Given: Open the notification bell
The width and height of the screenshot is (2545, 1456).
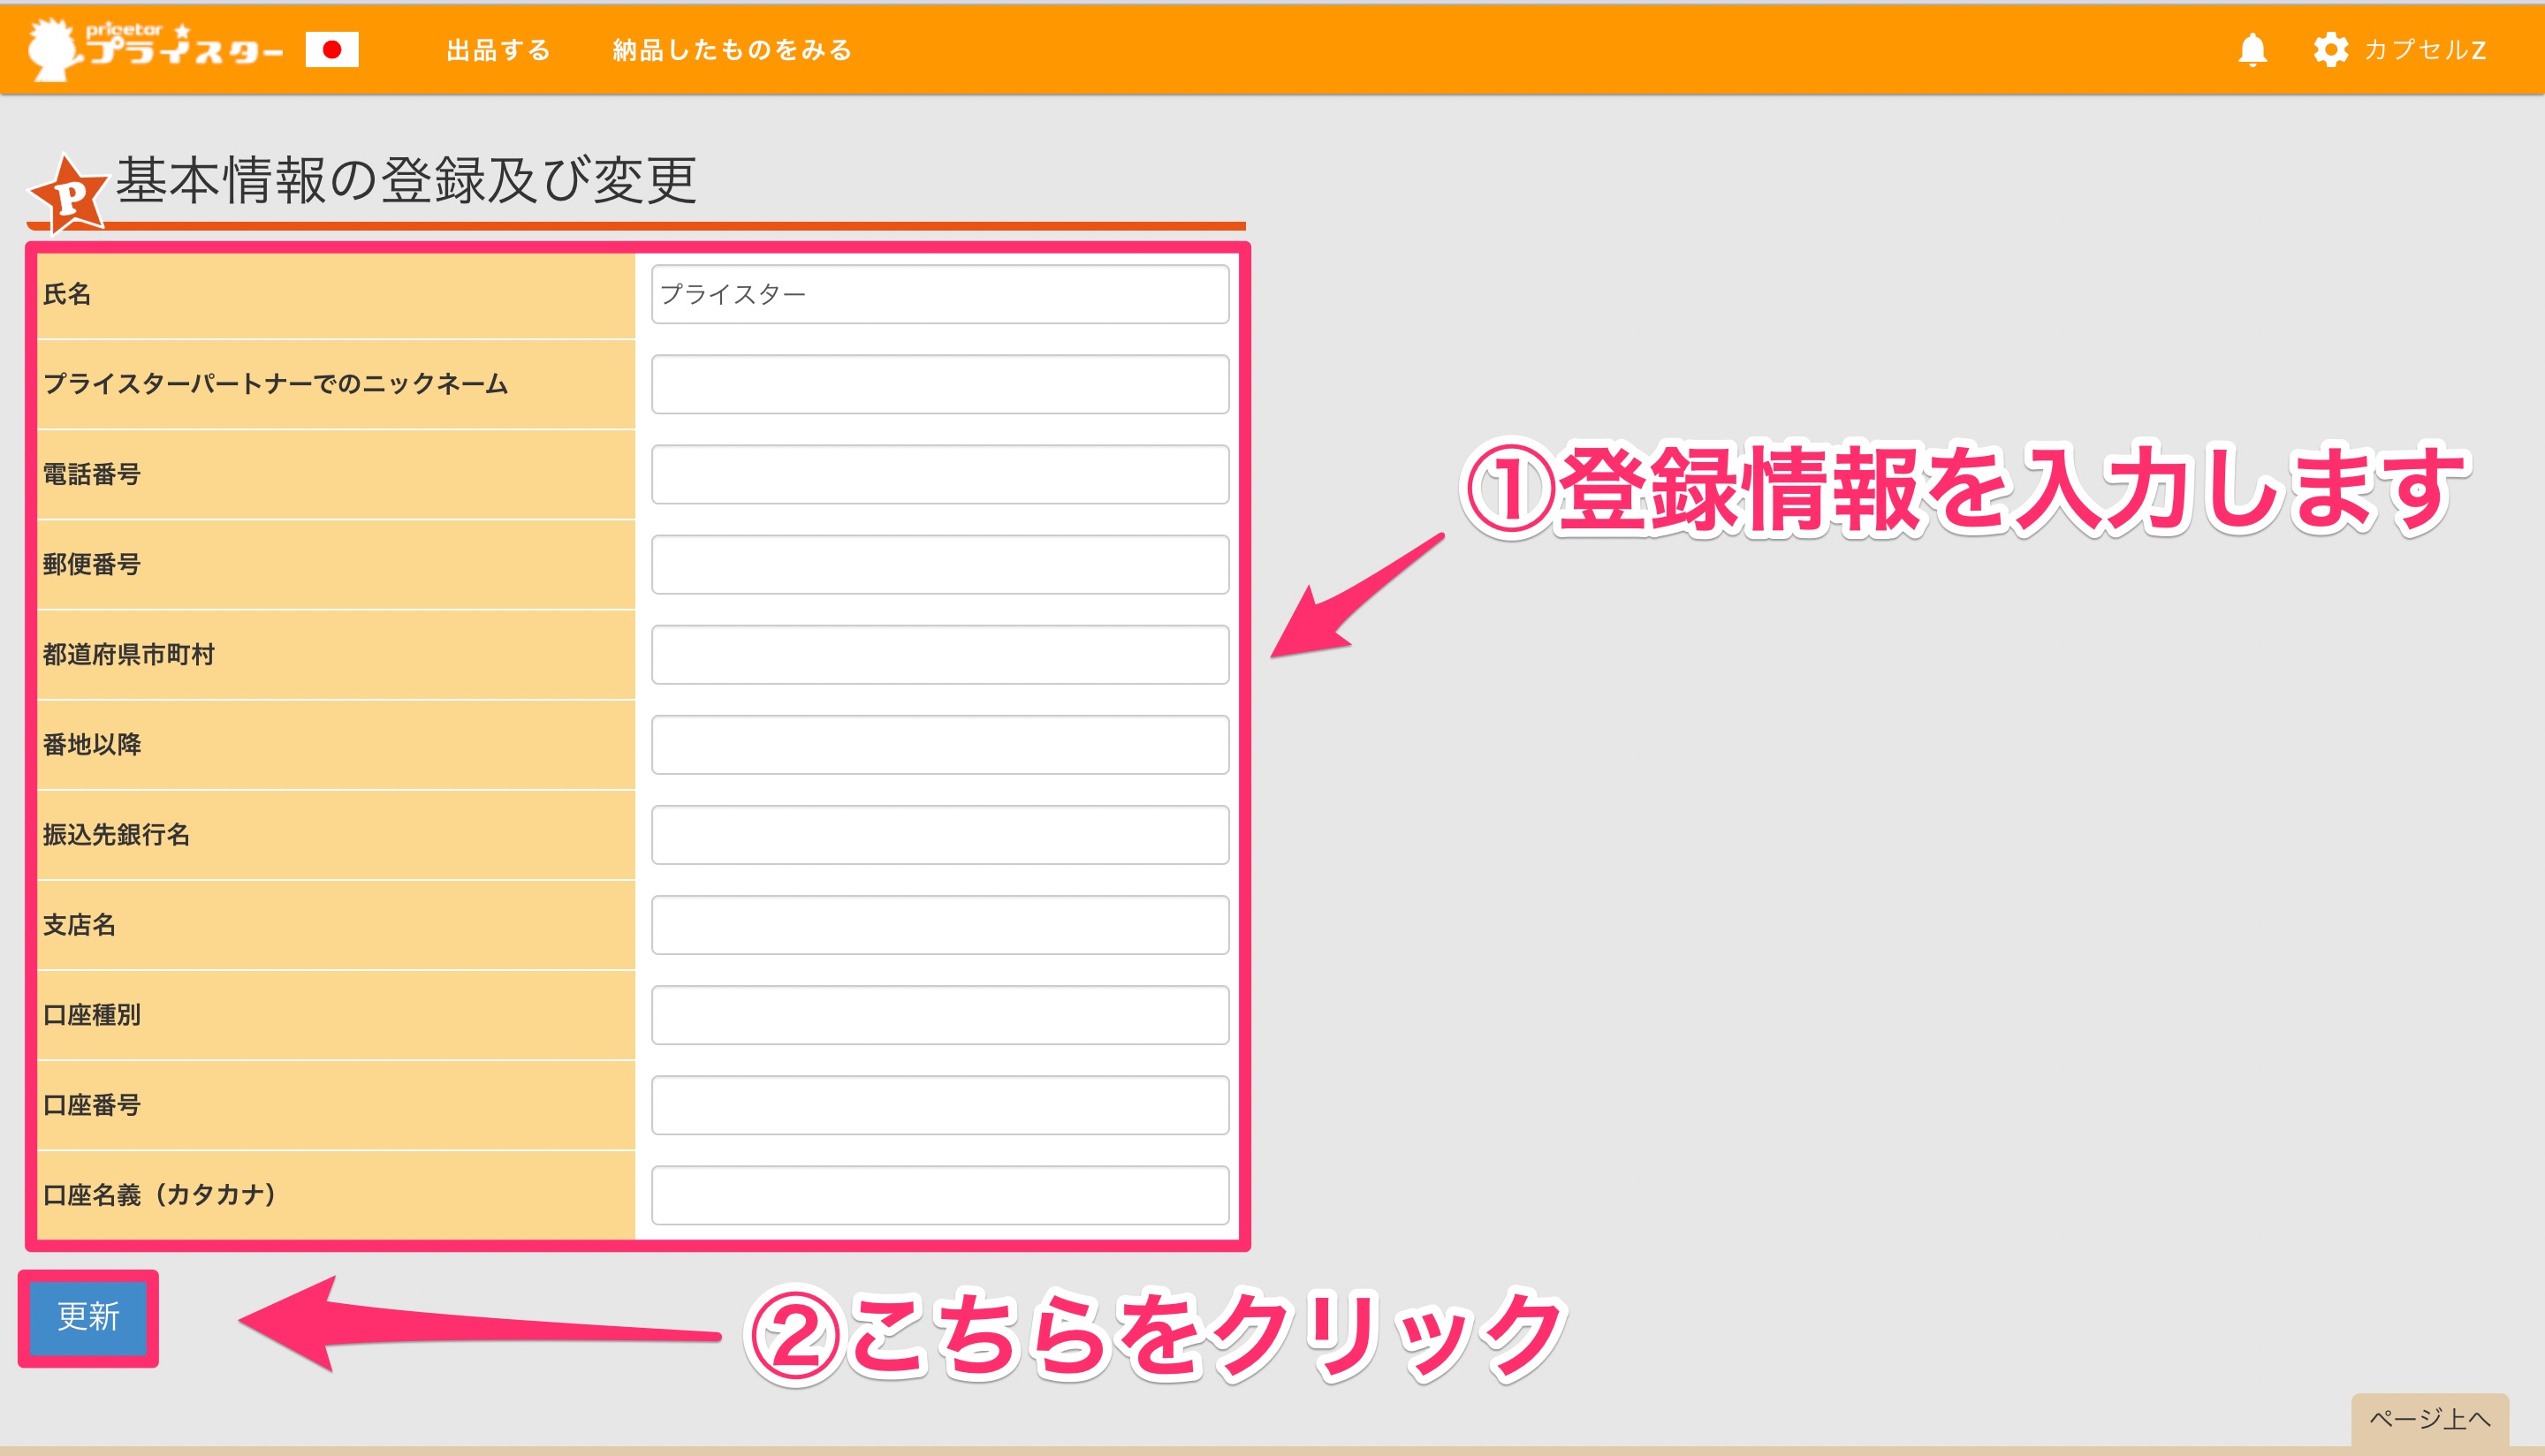Looking at the screenshot, I should point(2252,49).
